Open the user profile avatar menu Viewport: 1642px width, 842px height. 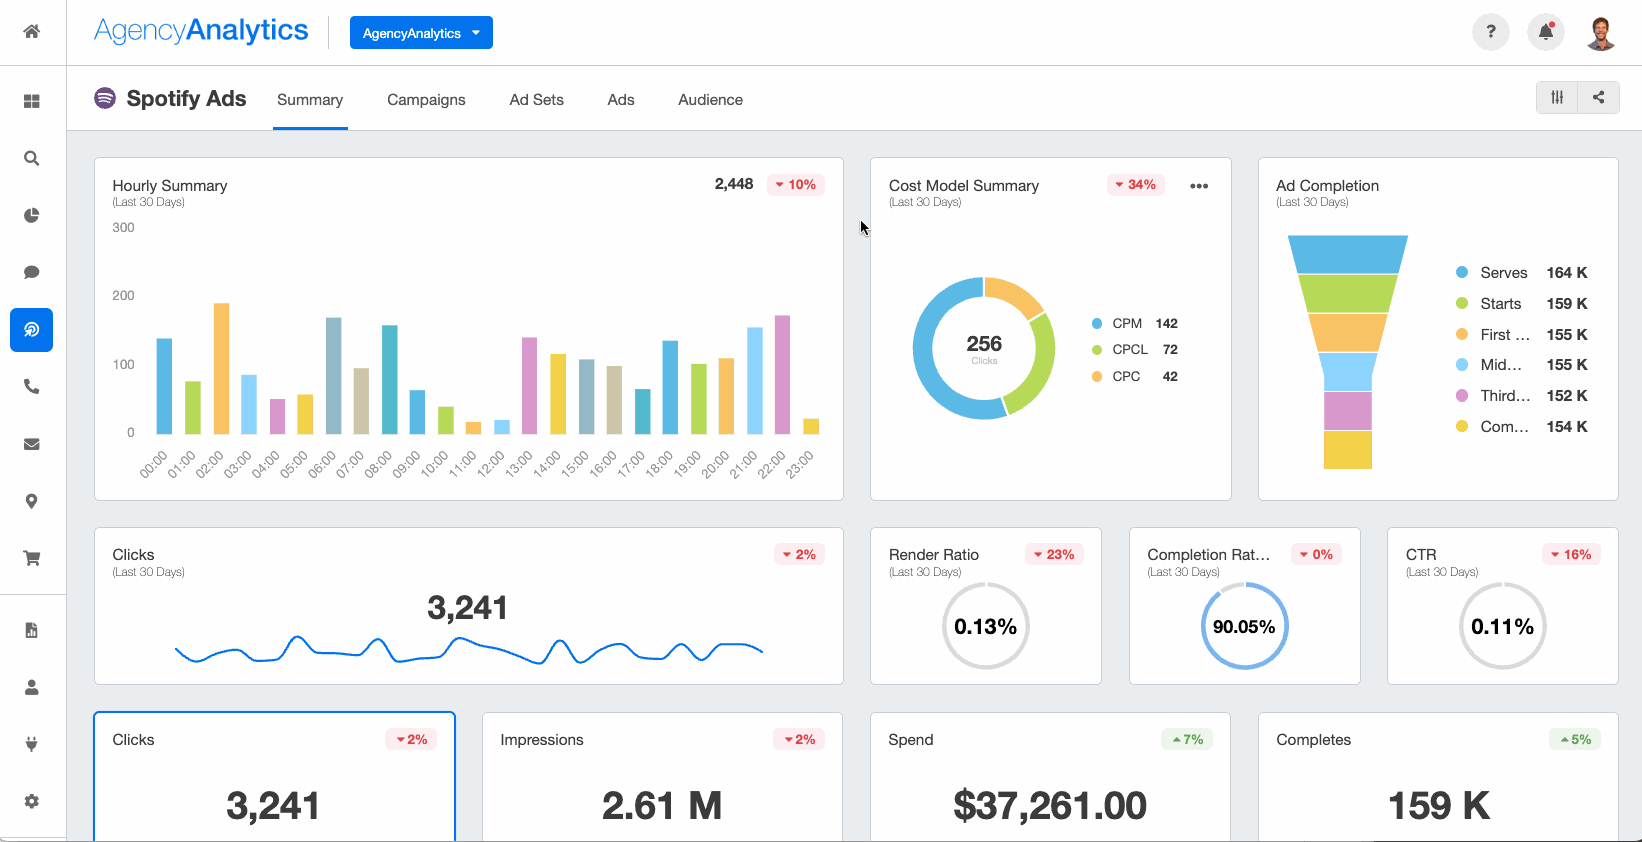pos(1601,32)
